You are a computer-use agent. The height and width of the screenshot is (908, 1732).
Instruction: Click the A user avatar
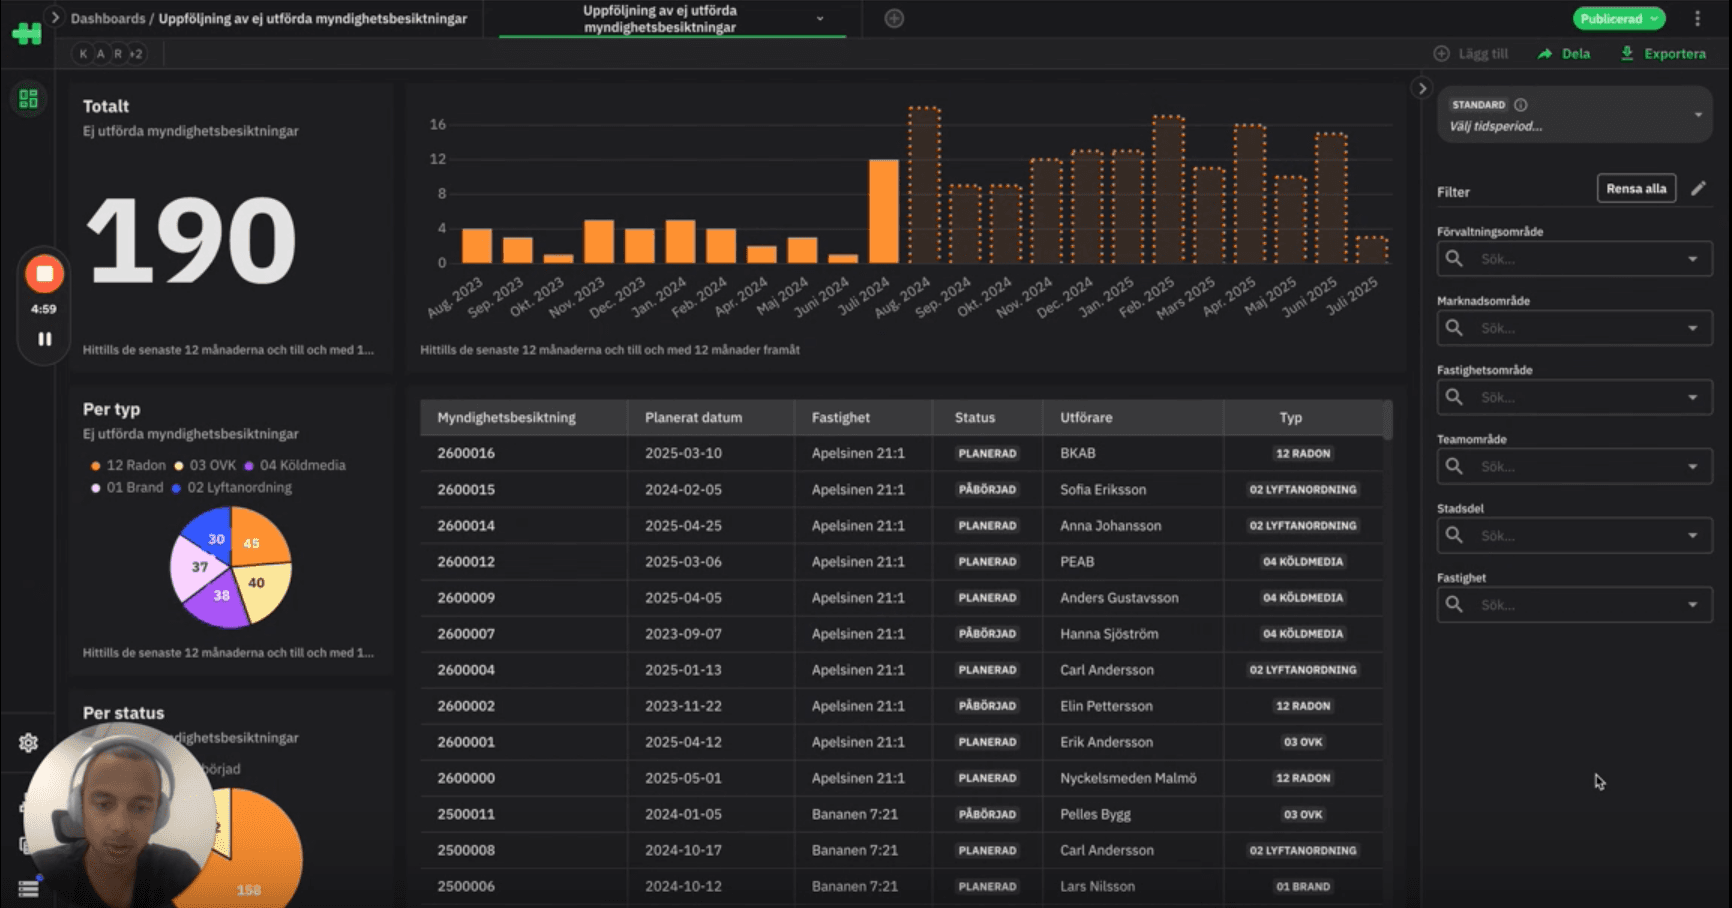(100, 54)
